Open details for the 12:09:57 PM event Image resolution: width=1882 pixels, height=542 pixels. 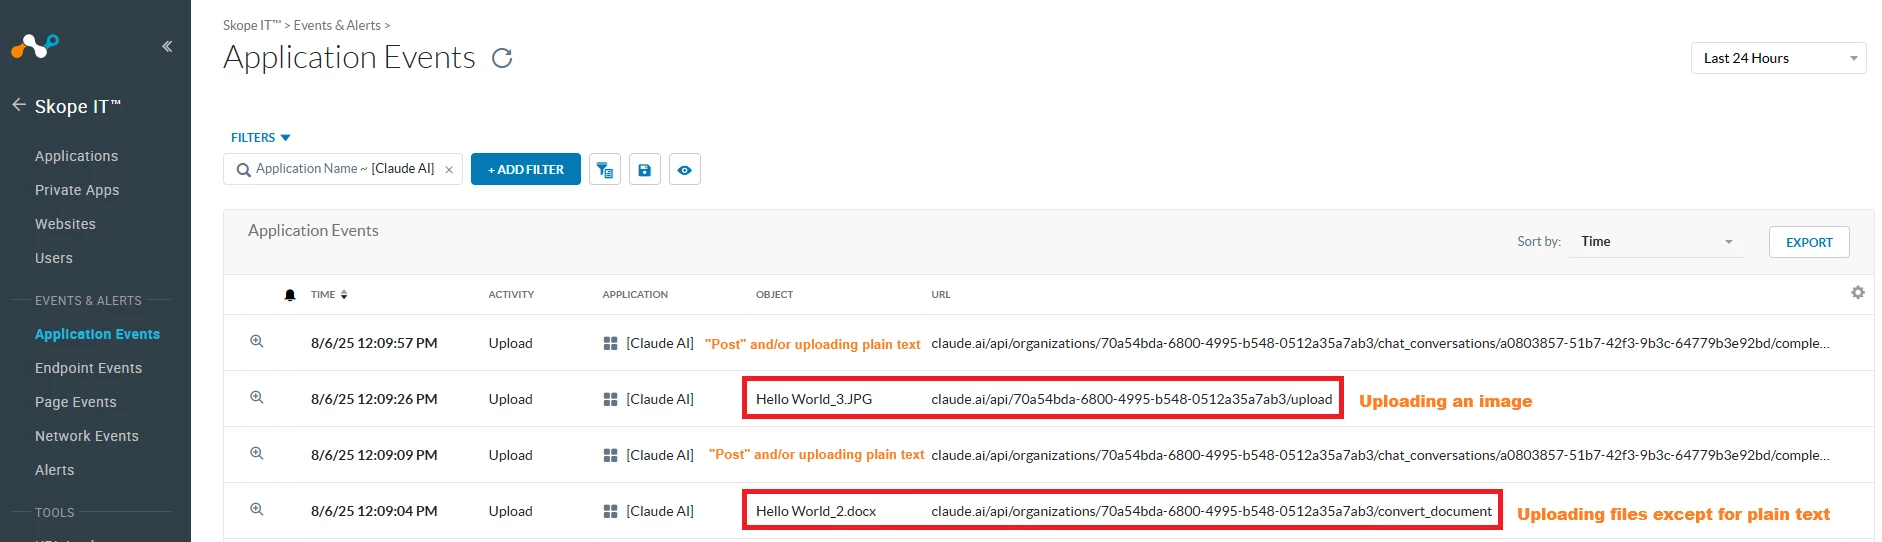tap(257, 341)
